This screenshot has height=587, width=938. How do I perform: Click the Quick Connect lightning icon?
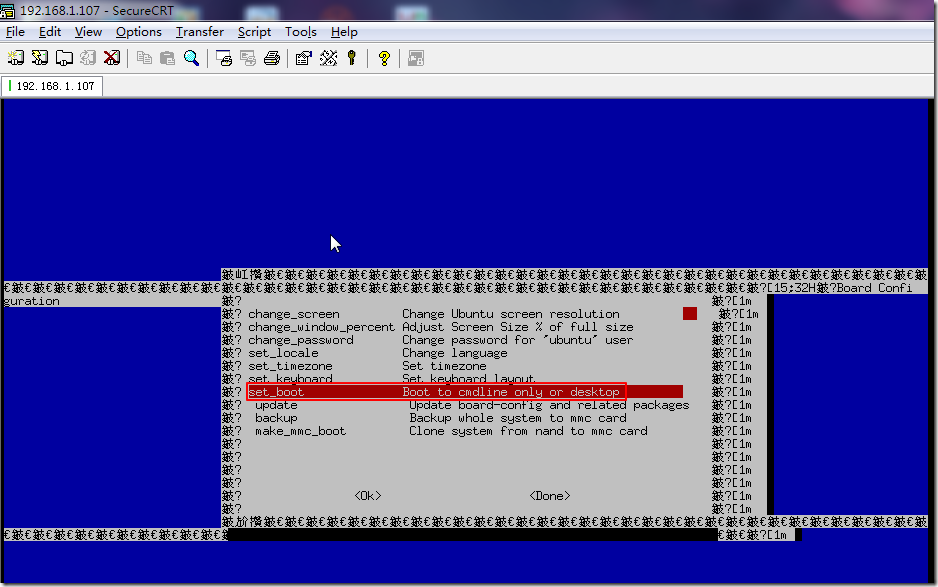point(40,58)
